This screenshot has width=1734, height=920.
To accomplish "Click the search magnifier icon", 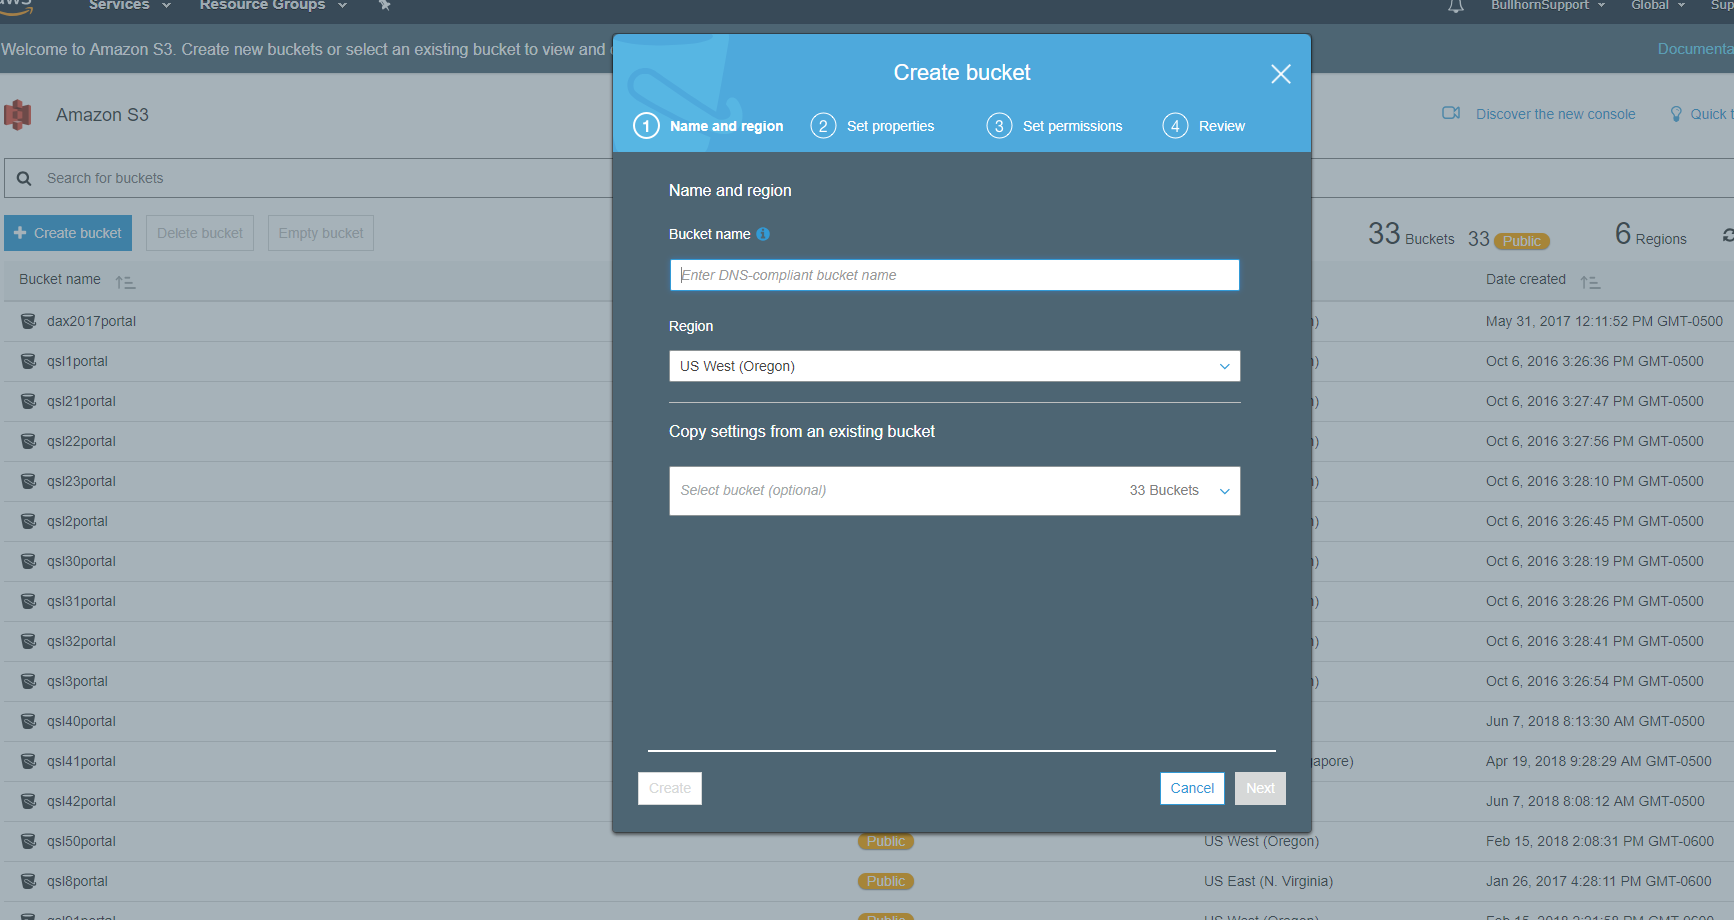I will [24, 178].
